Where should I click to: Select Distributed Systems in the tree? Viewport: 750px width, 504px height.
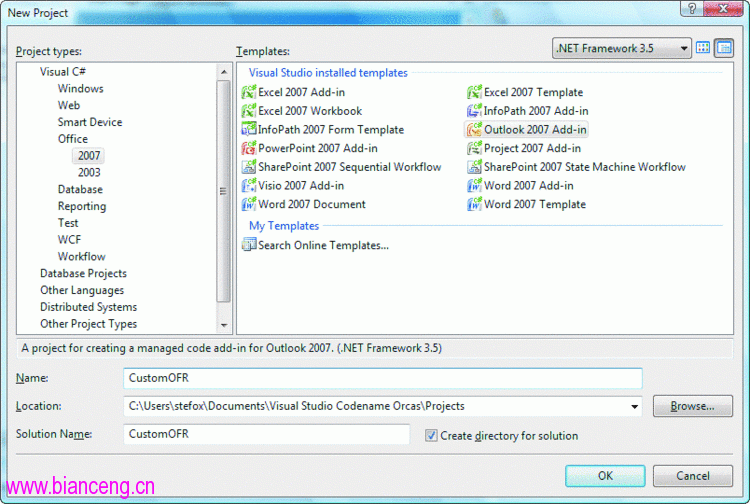(x=88, y=307)
